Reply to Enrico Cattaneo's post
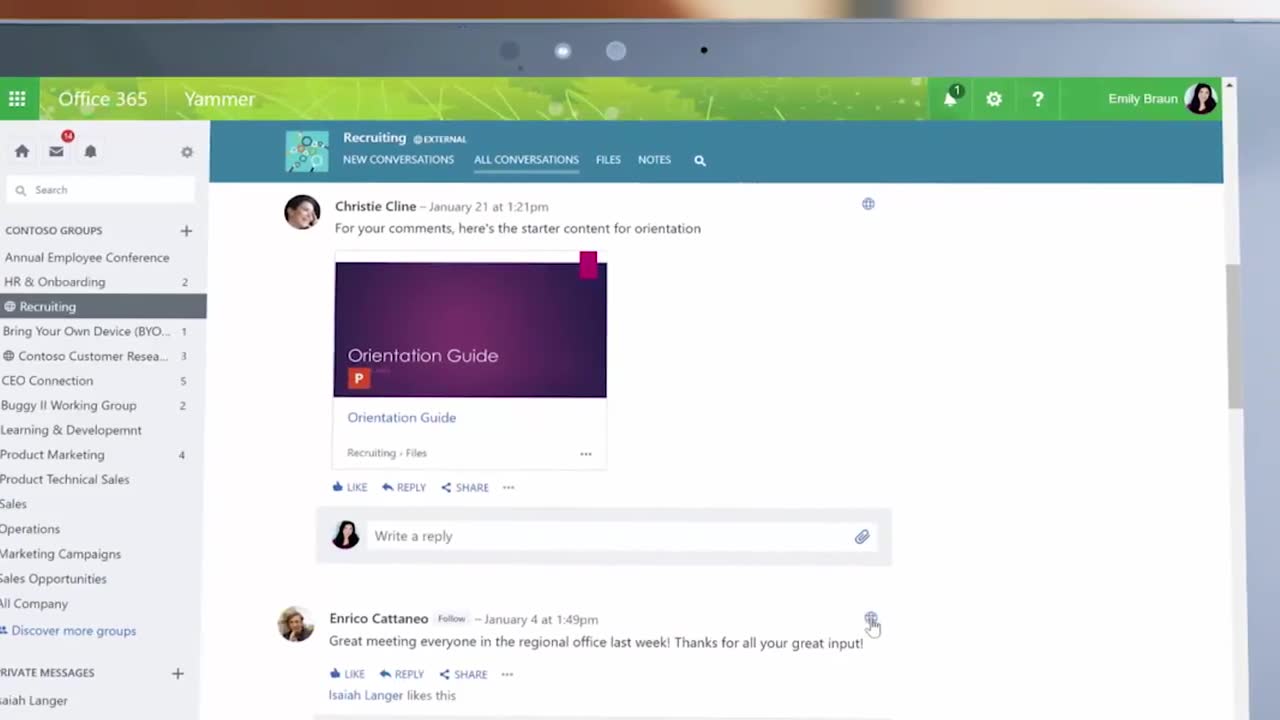The image size is (1280, 720). pos(402,675)
